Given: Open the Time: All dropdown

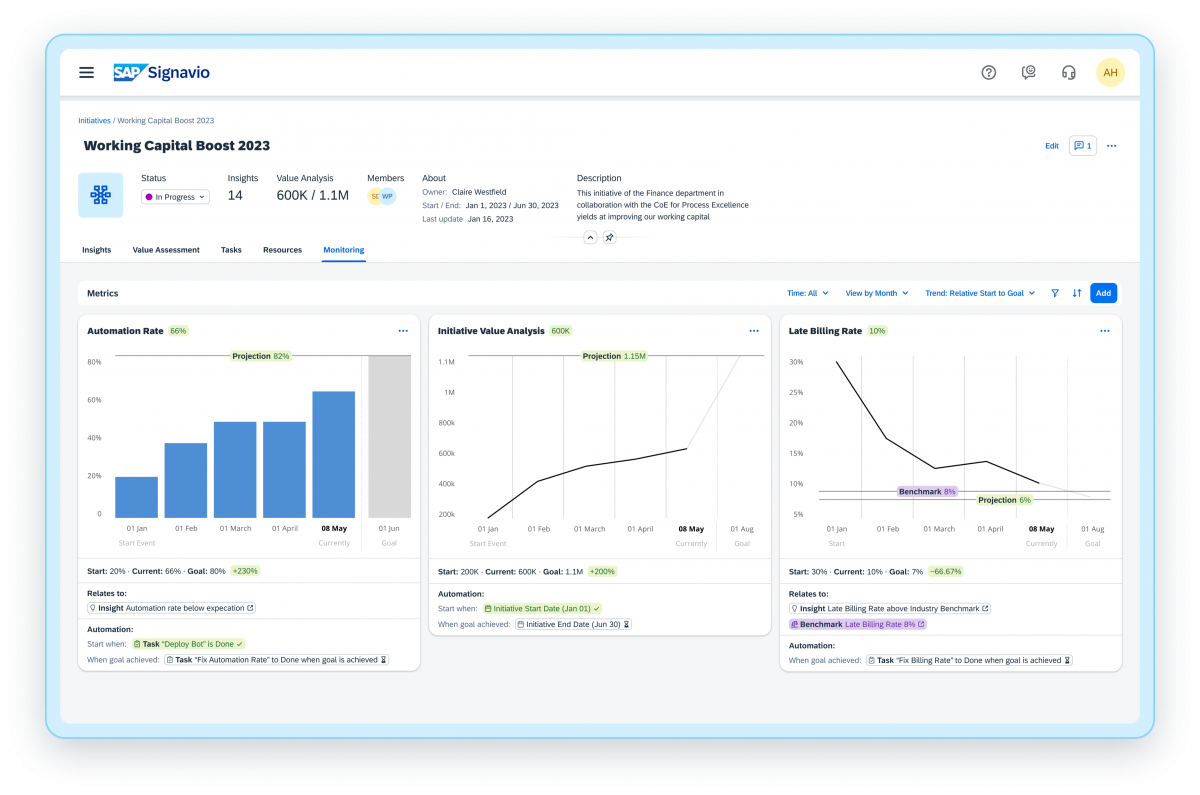Looking at the screenshot, I should [807, 293].
